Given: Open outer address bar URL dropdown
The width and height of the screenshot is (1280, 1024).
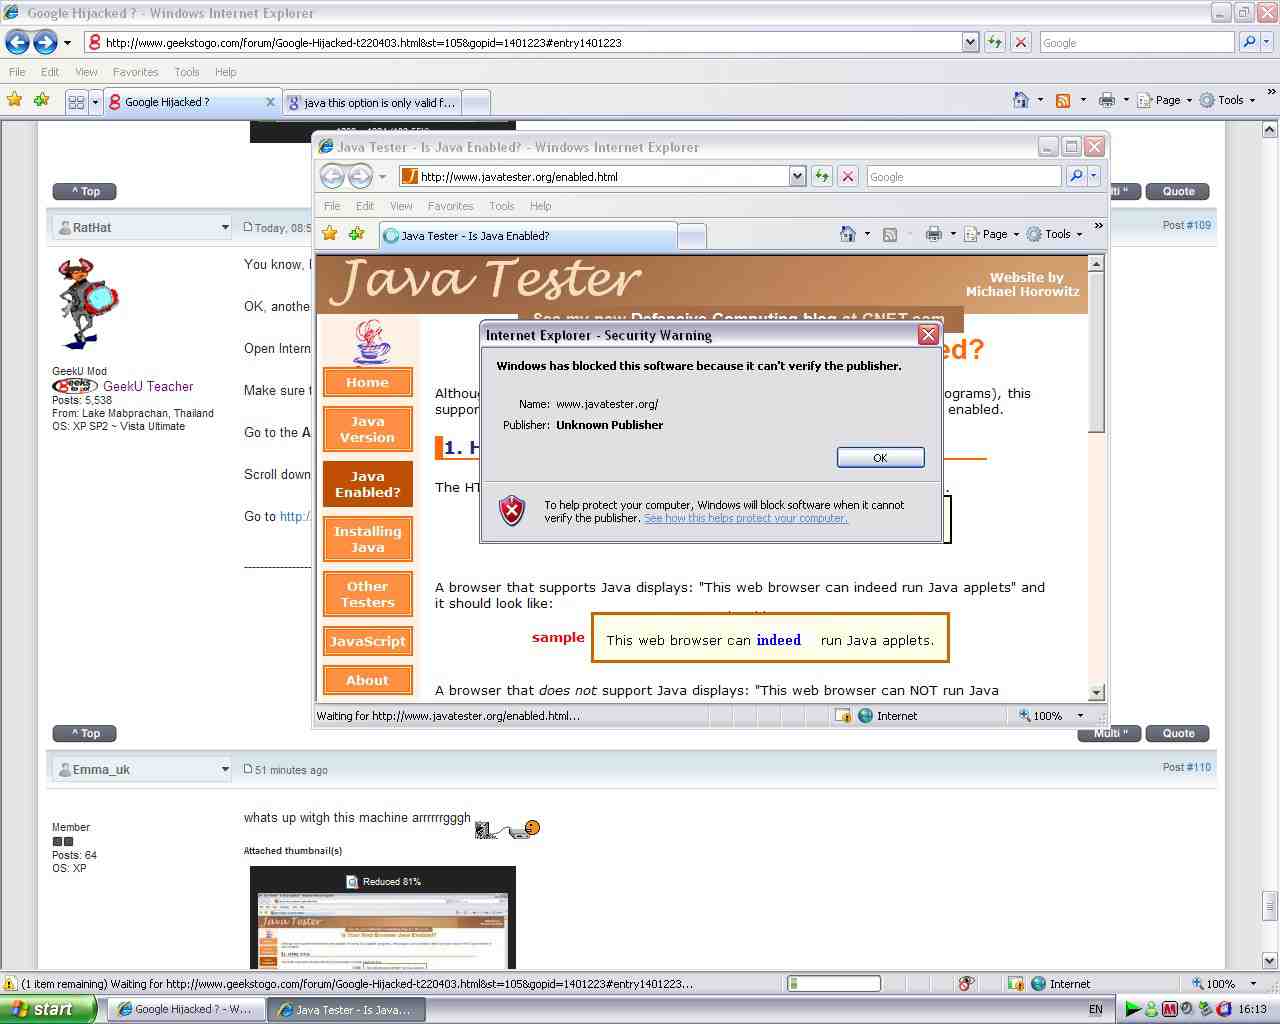Looking at the screenshot, I should pos(970,42).
